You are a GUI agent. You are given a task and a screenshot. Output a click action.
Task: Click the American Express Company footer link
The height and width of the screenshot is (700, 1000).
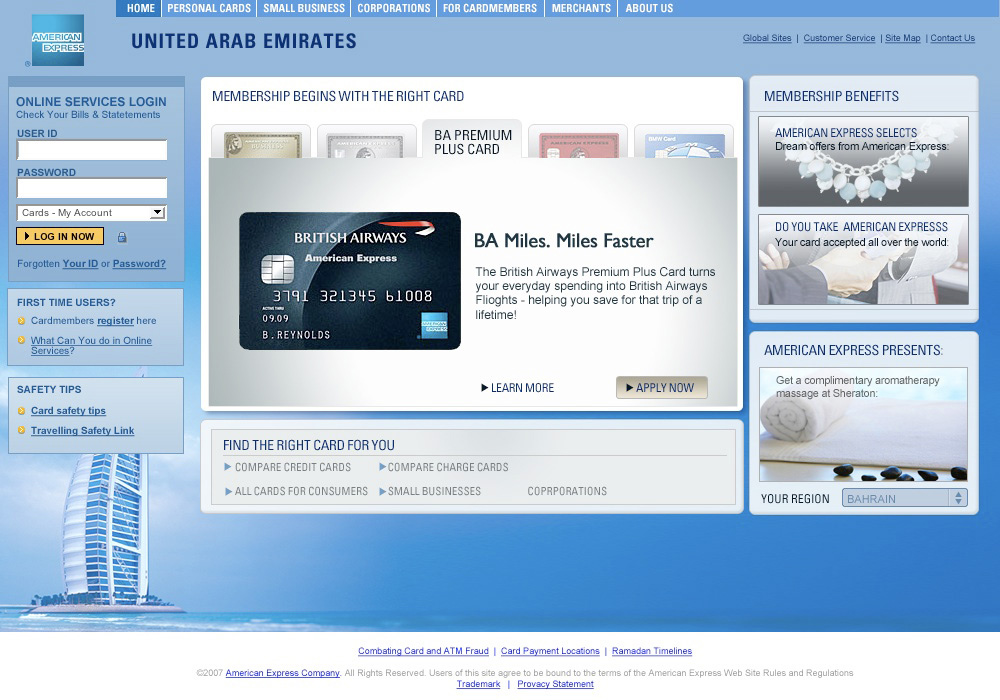(x=283, y=673)
